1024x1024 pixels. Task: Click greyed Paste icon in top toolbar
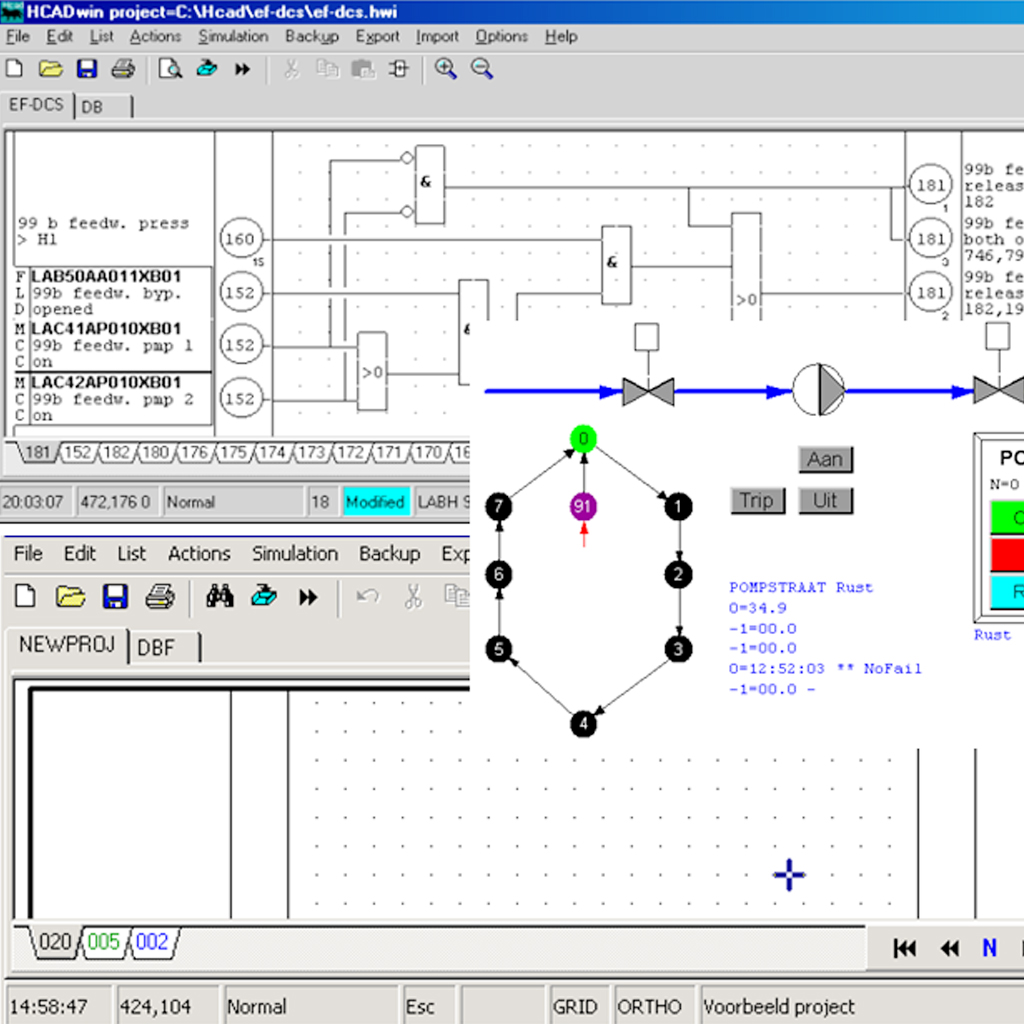click(363, 69)
